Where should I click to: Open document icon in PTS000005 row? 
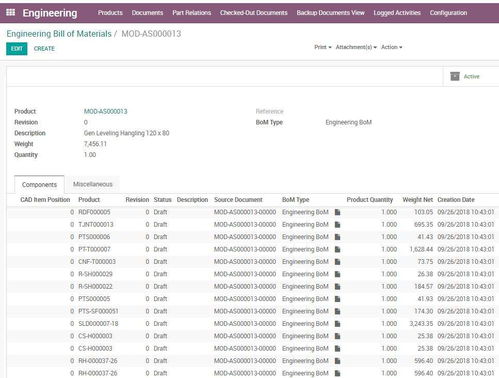click(337, 299)
